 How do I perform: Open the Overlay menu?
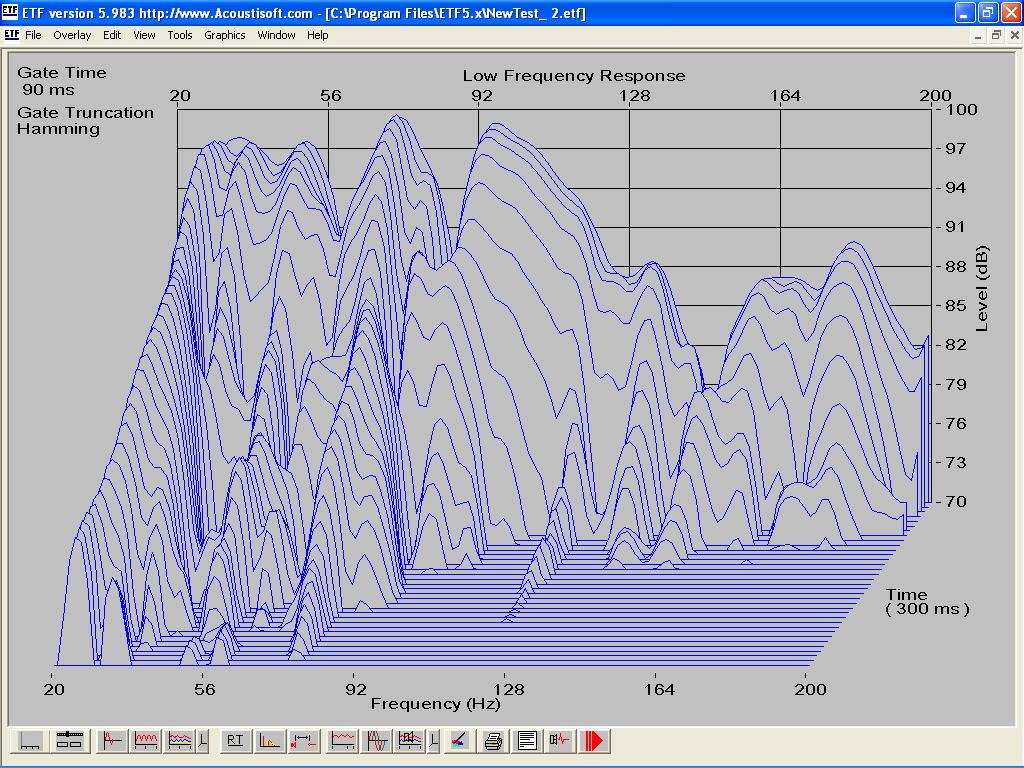[72, 35]
